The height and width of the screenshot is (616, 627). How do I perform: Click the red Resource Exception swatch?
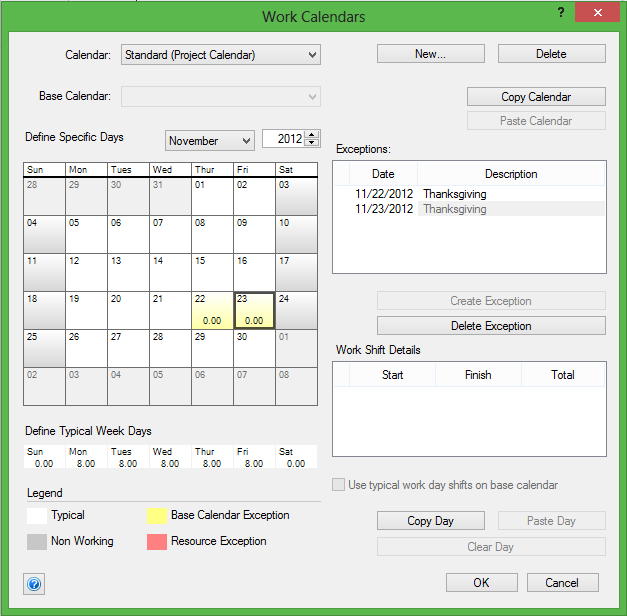pos(156,542)
